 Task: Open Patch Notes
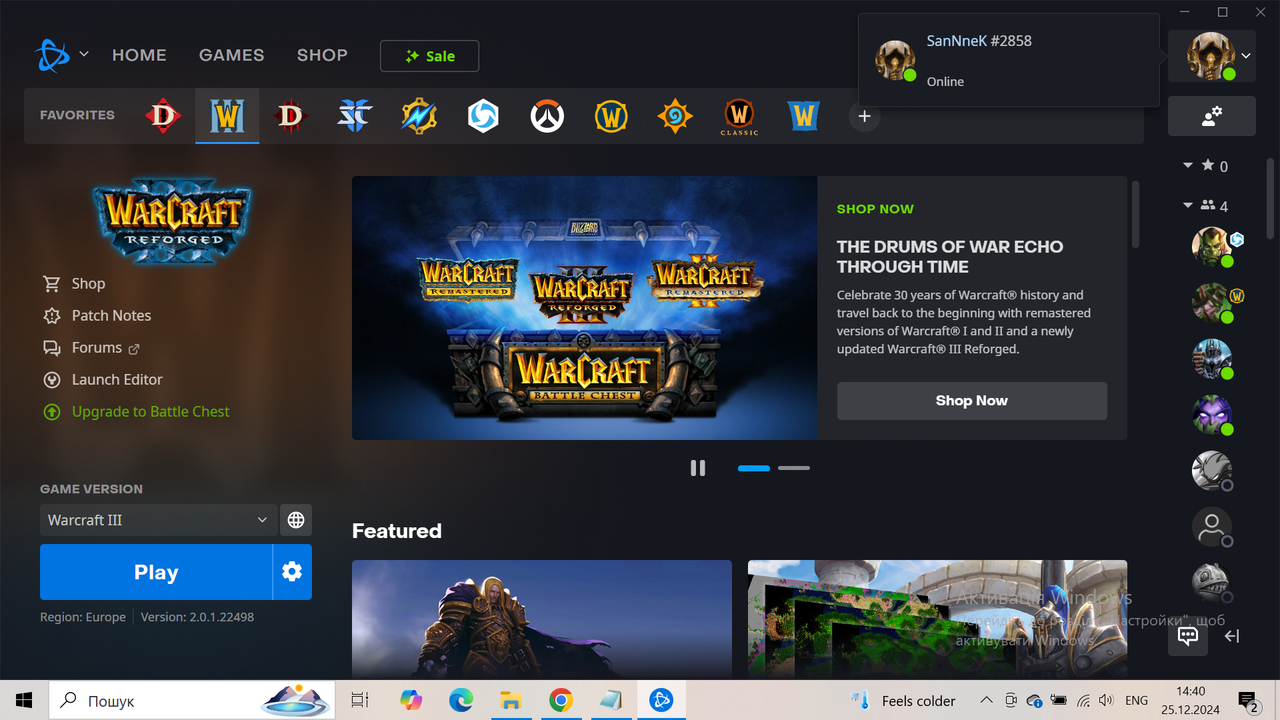click(97, 316)
